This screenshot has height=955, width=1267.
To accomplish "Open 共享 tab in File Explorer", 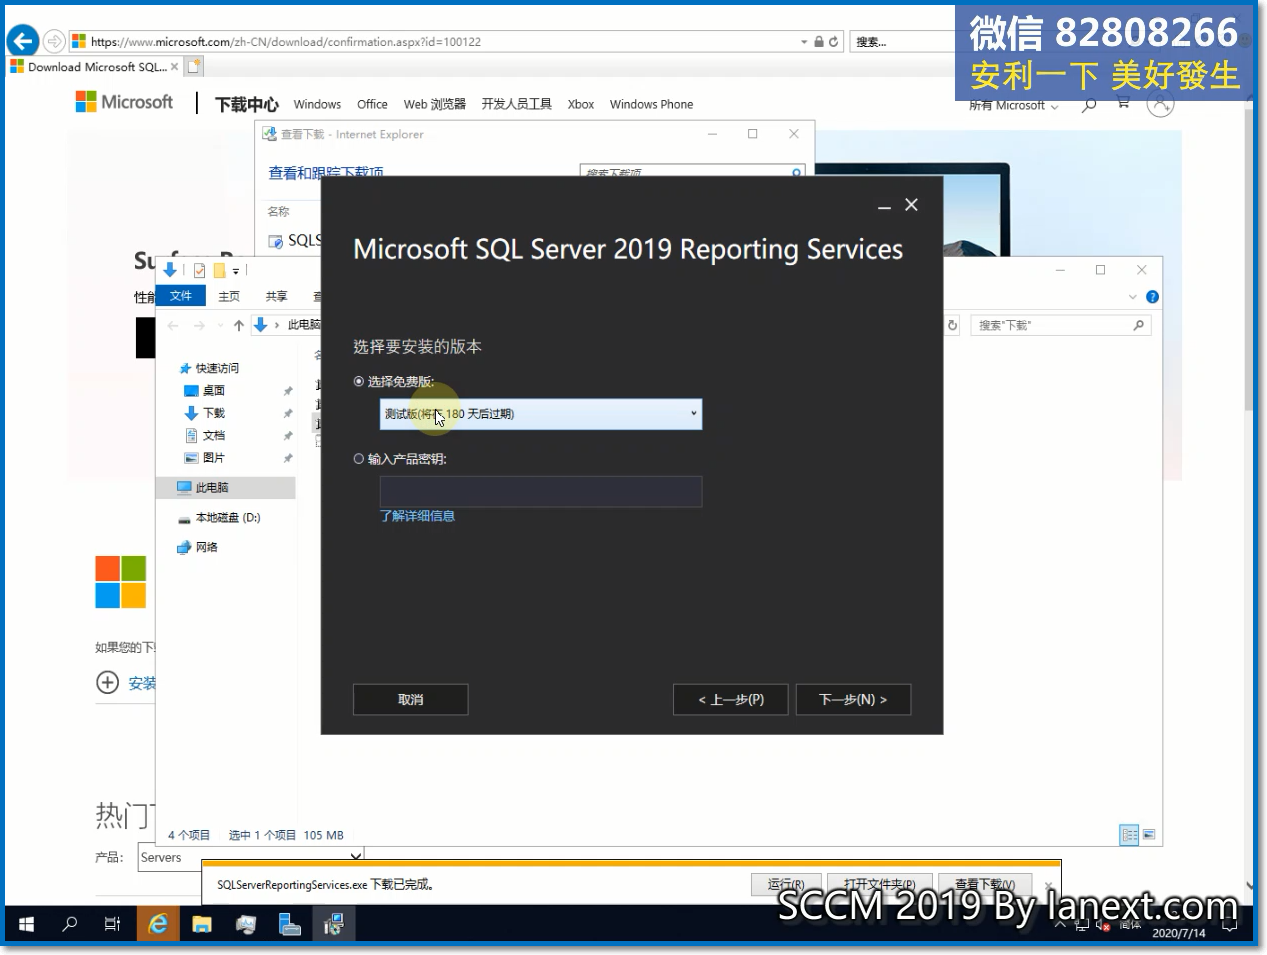I will coord(276,296).
